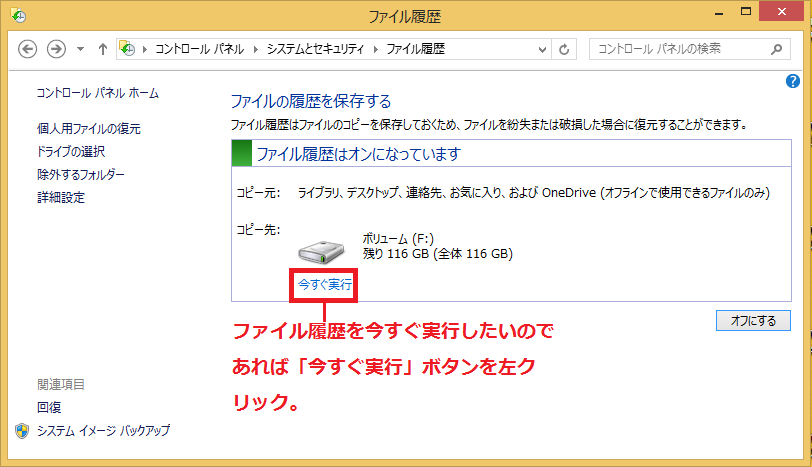
Task: Go up one folder level
Action: [103, 49]
